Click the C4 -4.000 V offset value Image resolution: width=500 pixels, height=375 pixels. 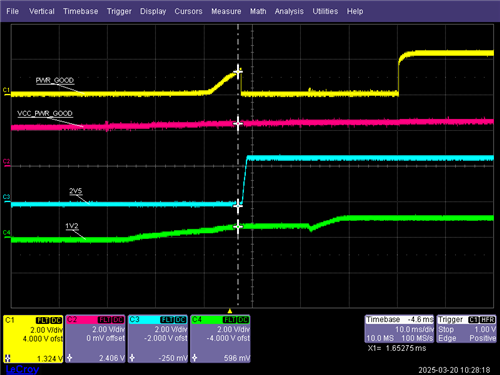(228, 338)
